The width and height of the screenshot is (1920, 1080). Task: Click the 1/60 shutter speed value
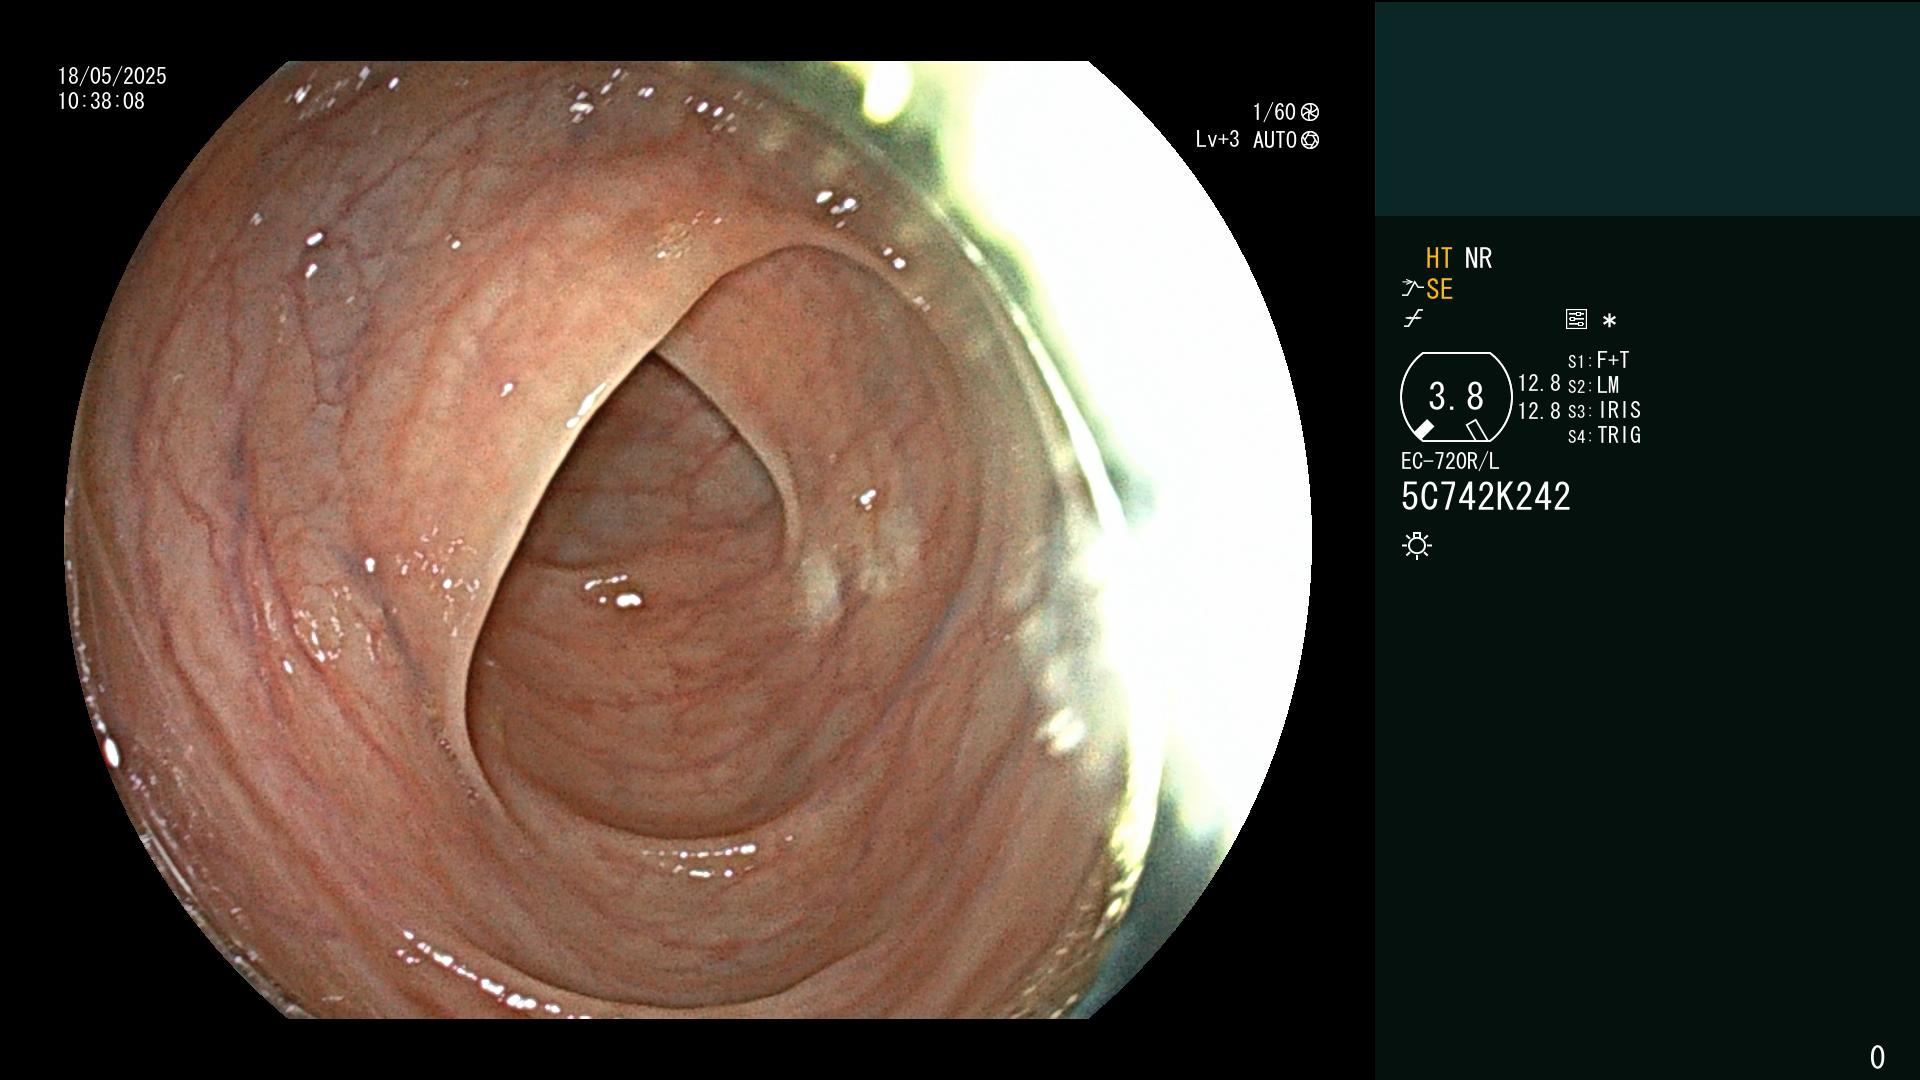pyautogui.click(x=1274, y=112)
